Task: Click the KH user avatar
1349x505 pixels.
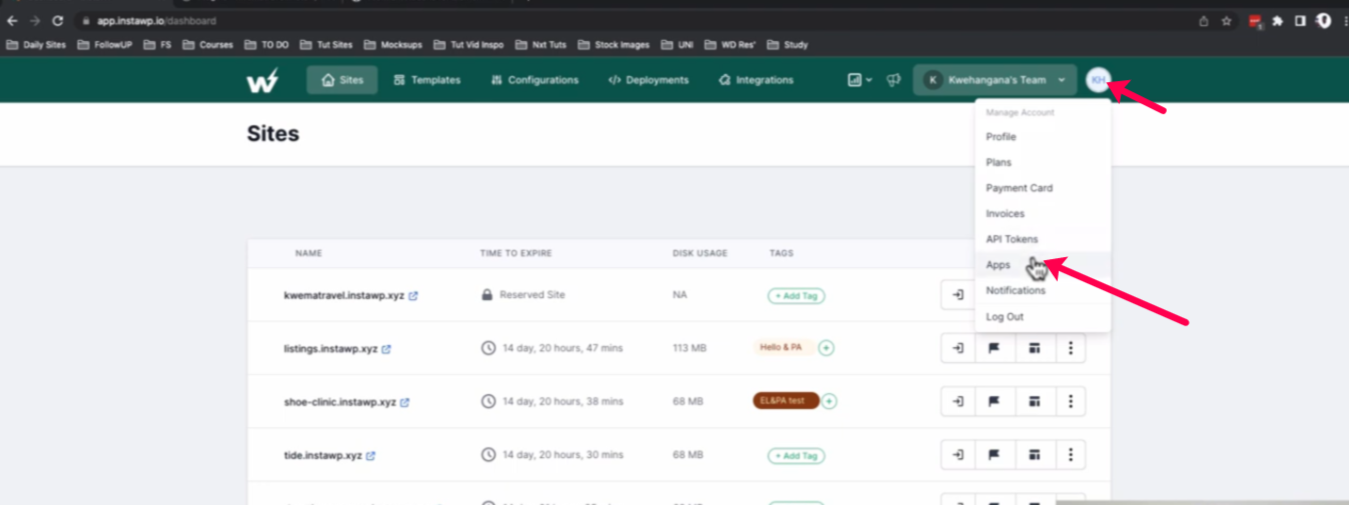Action: pyautogui.click(x=1098, y=80)
